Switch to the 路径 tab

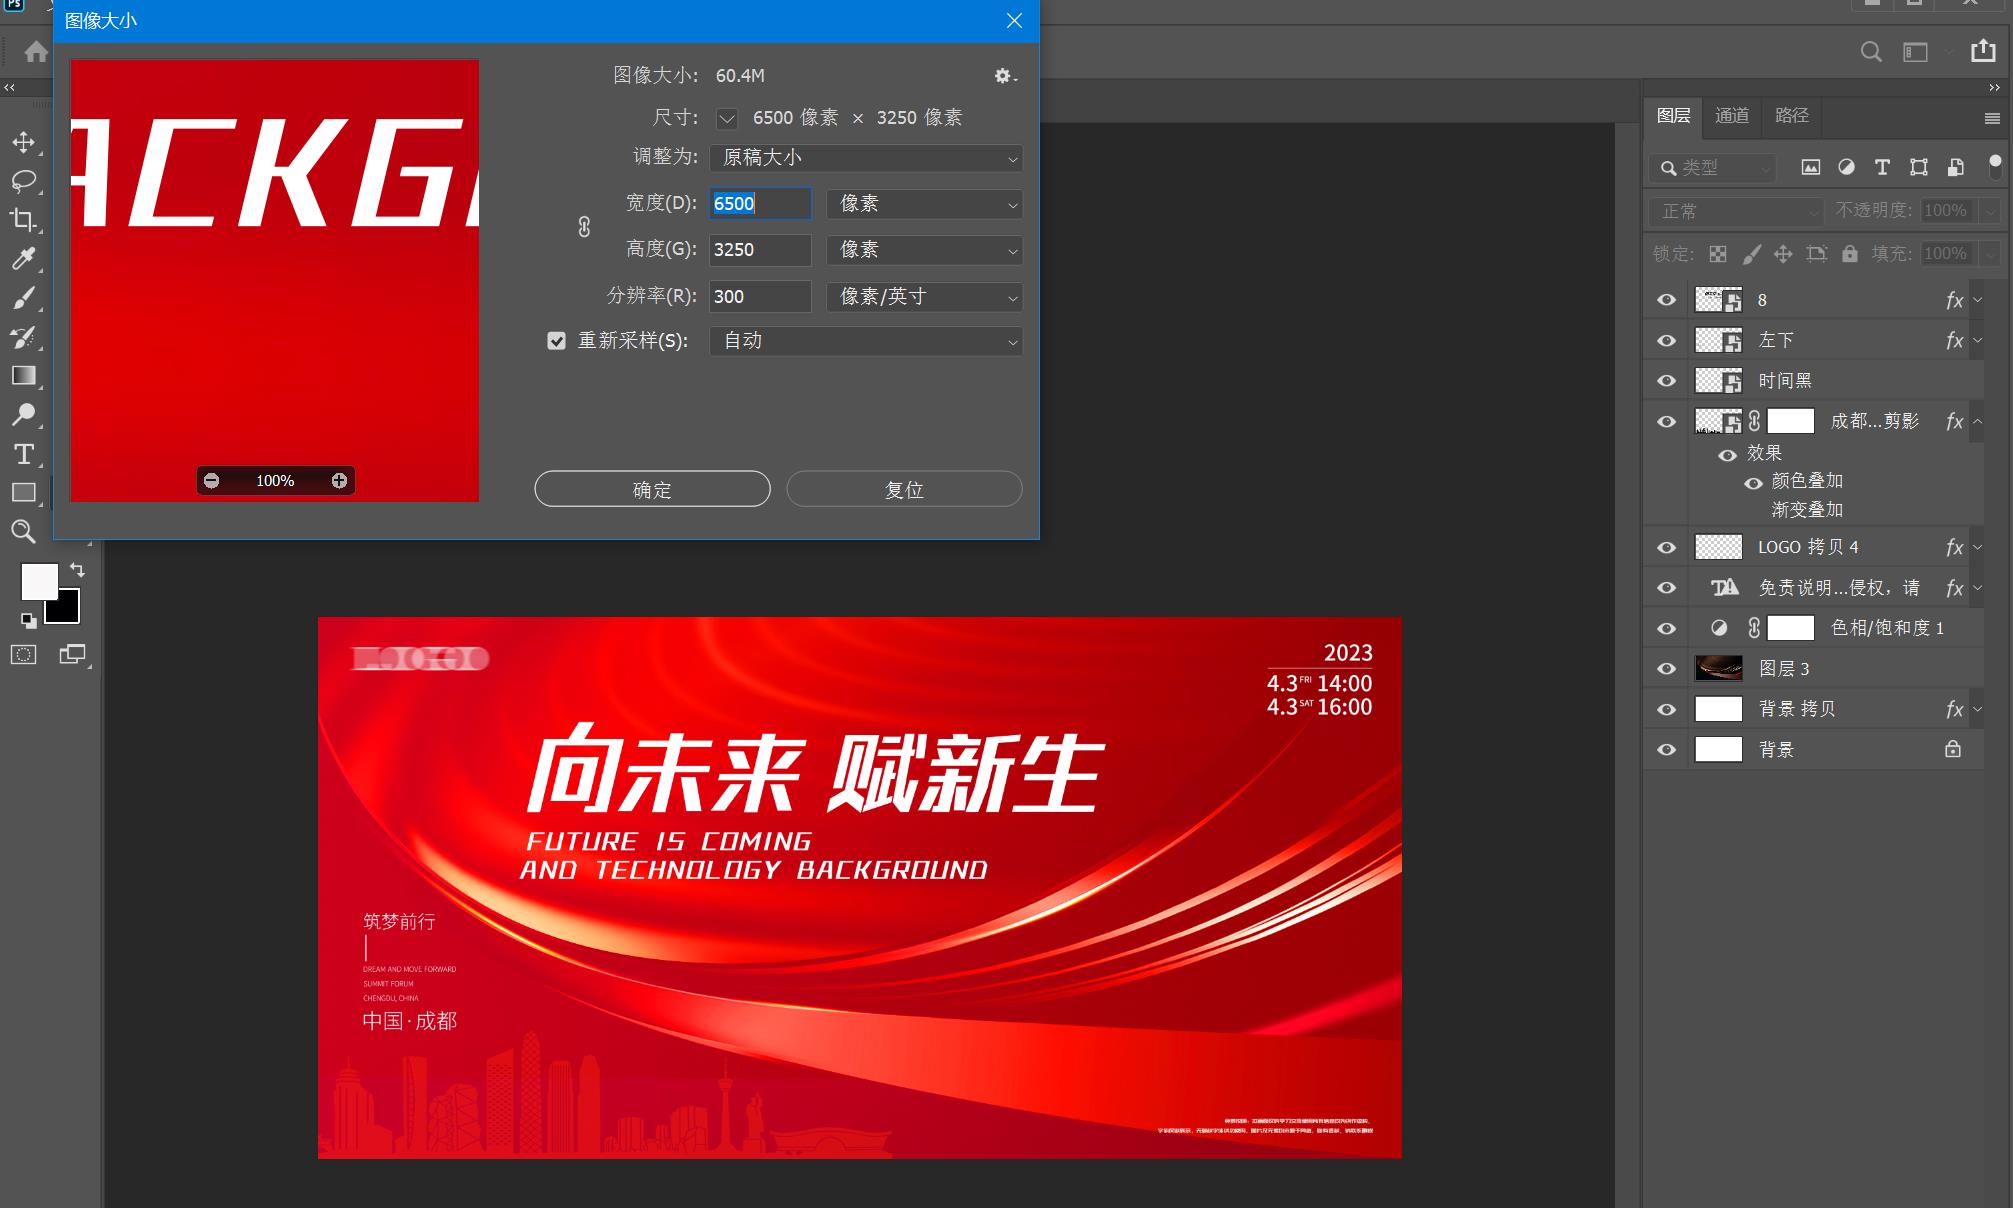(x=1791, y=116)
